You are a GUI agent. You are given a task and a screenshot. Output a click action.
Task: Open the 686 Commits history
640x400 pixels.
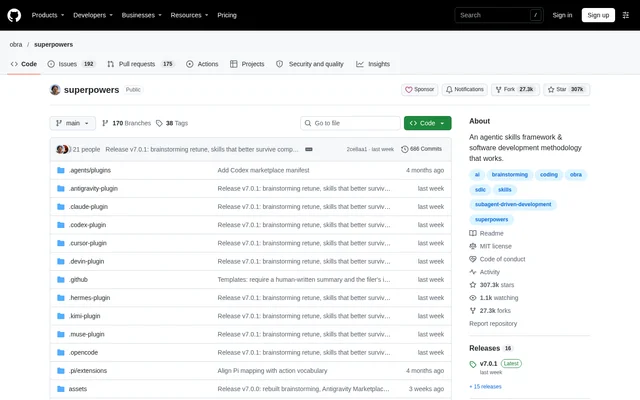[x=421, y=149]
